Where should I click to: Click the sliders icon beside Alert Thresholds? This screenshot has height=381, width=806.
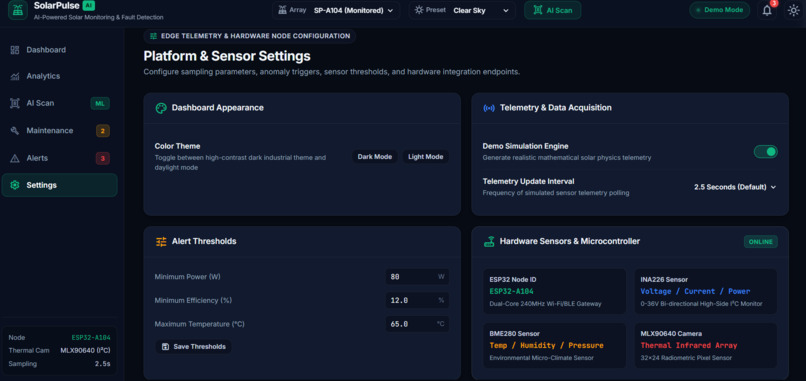(161, 241)
